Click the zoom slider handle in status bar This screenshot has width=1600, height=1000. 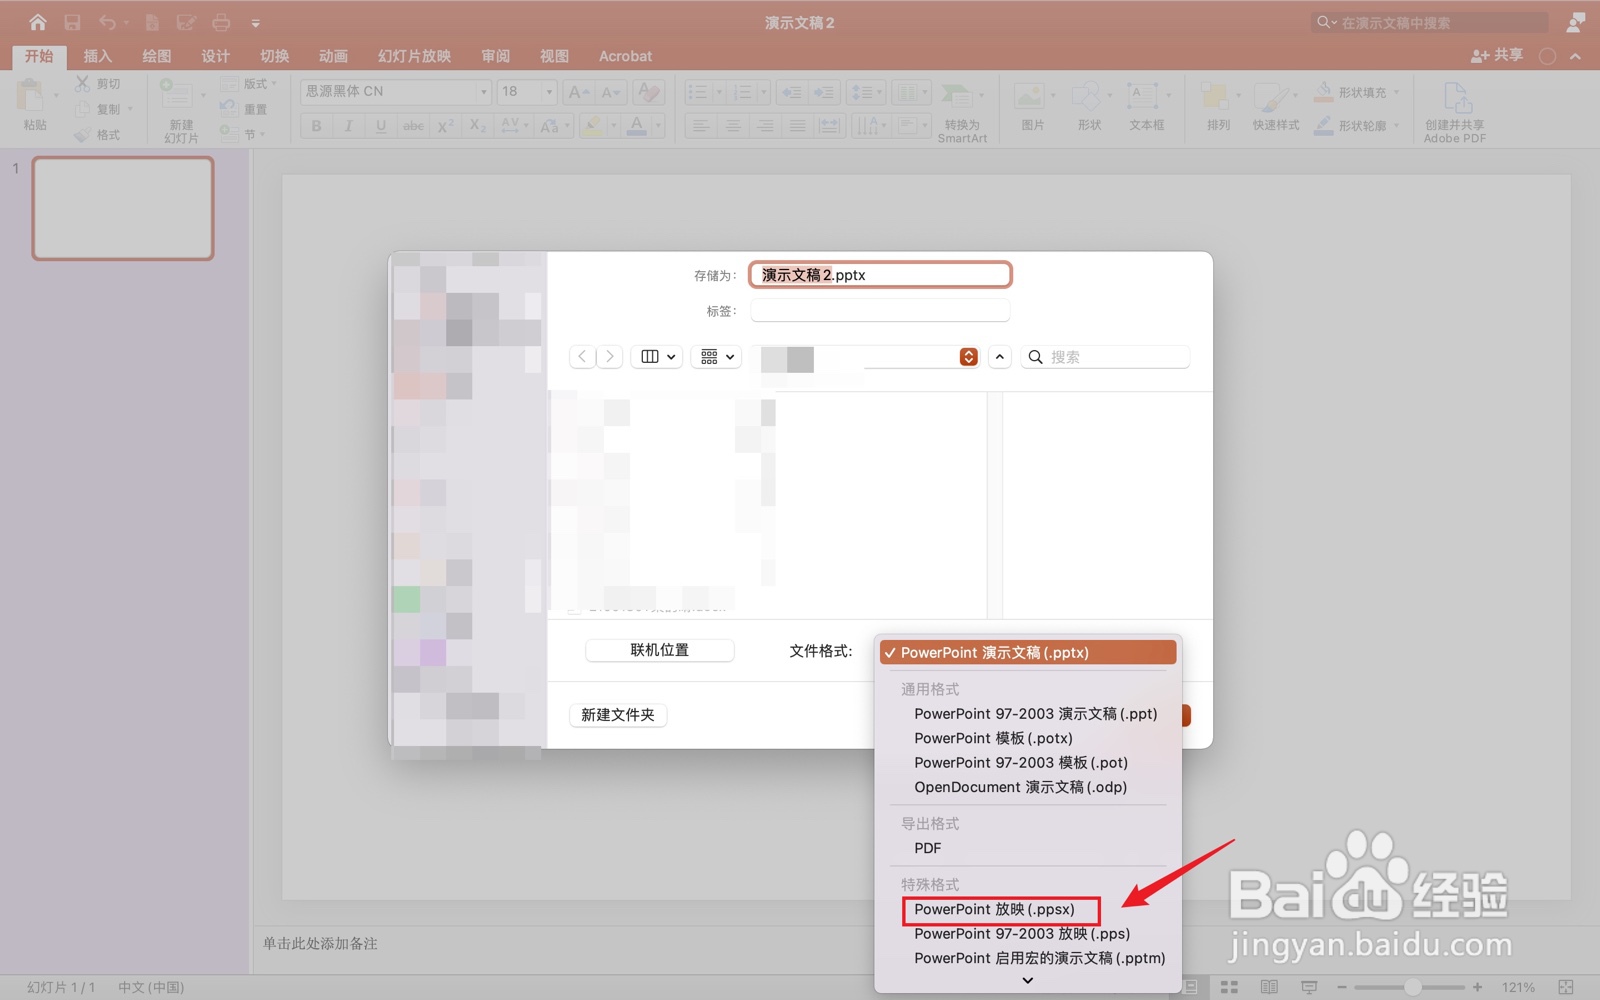click(x=1412, y=987)
